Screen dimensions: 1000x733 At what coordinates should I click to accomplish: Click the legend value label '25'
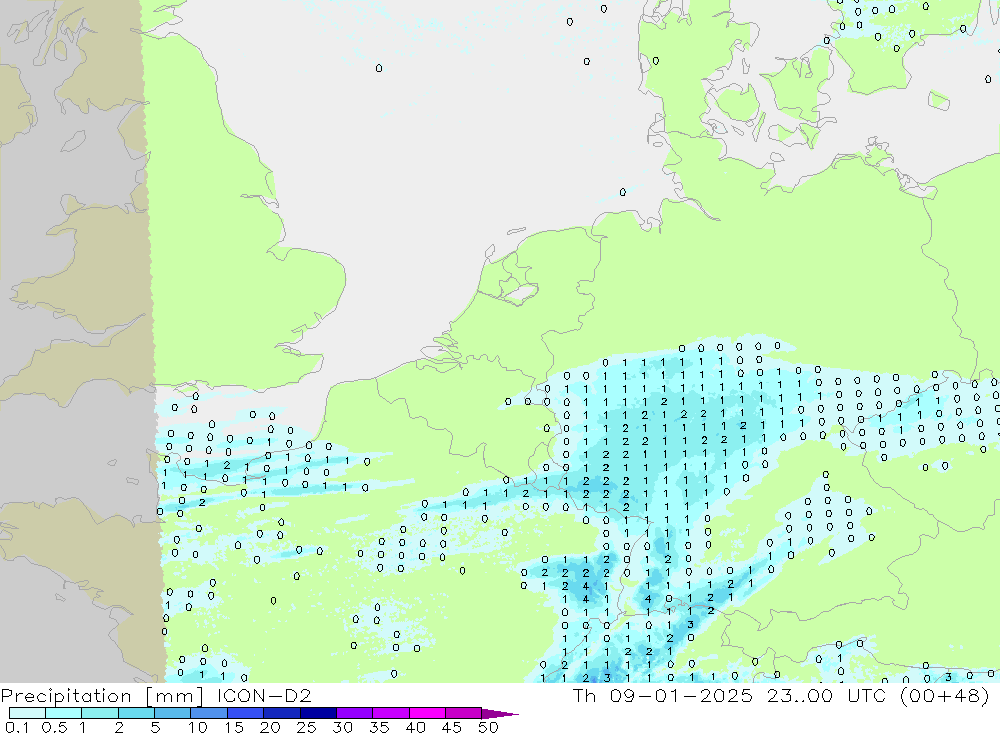click(x=306, y=727)
